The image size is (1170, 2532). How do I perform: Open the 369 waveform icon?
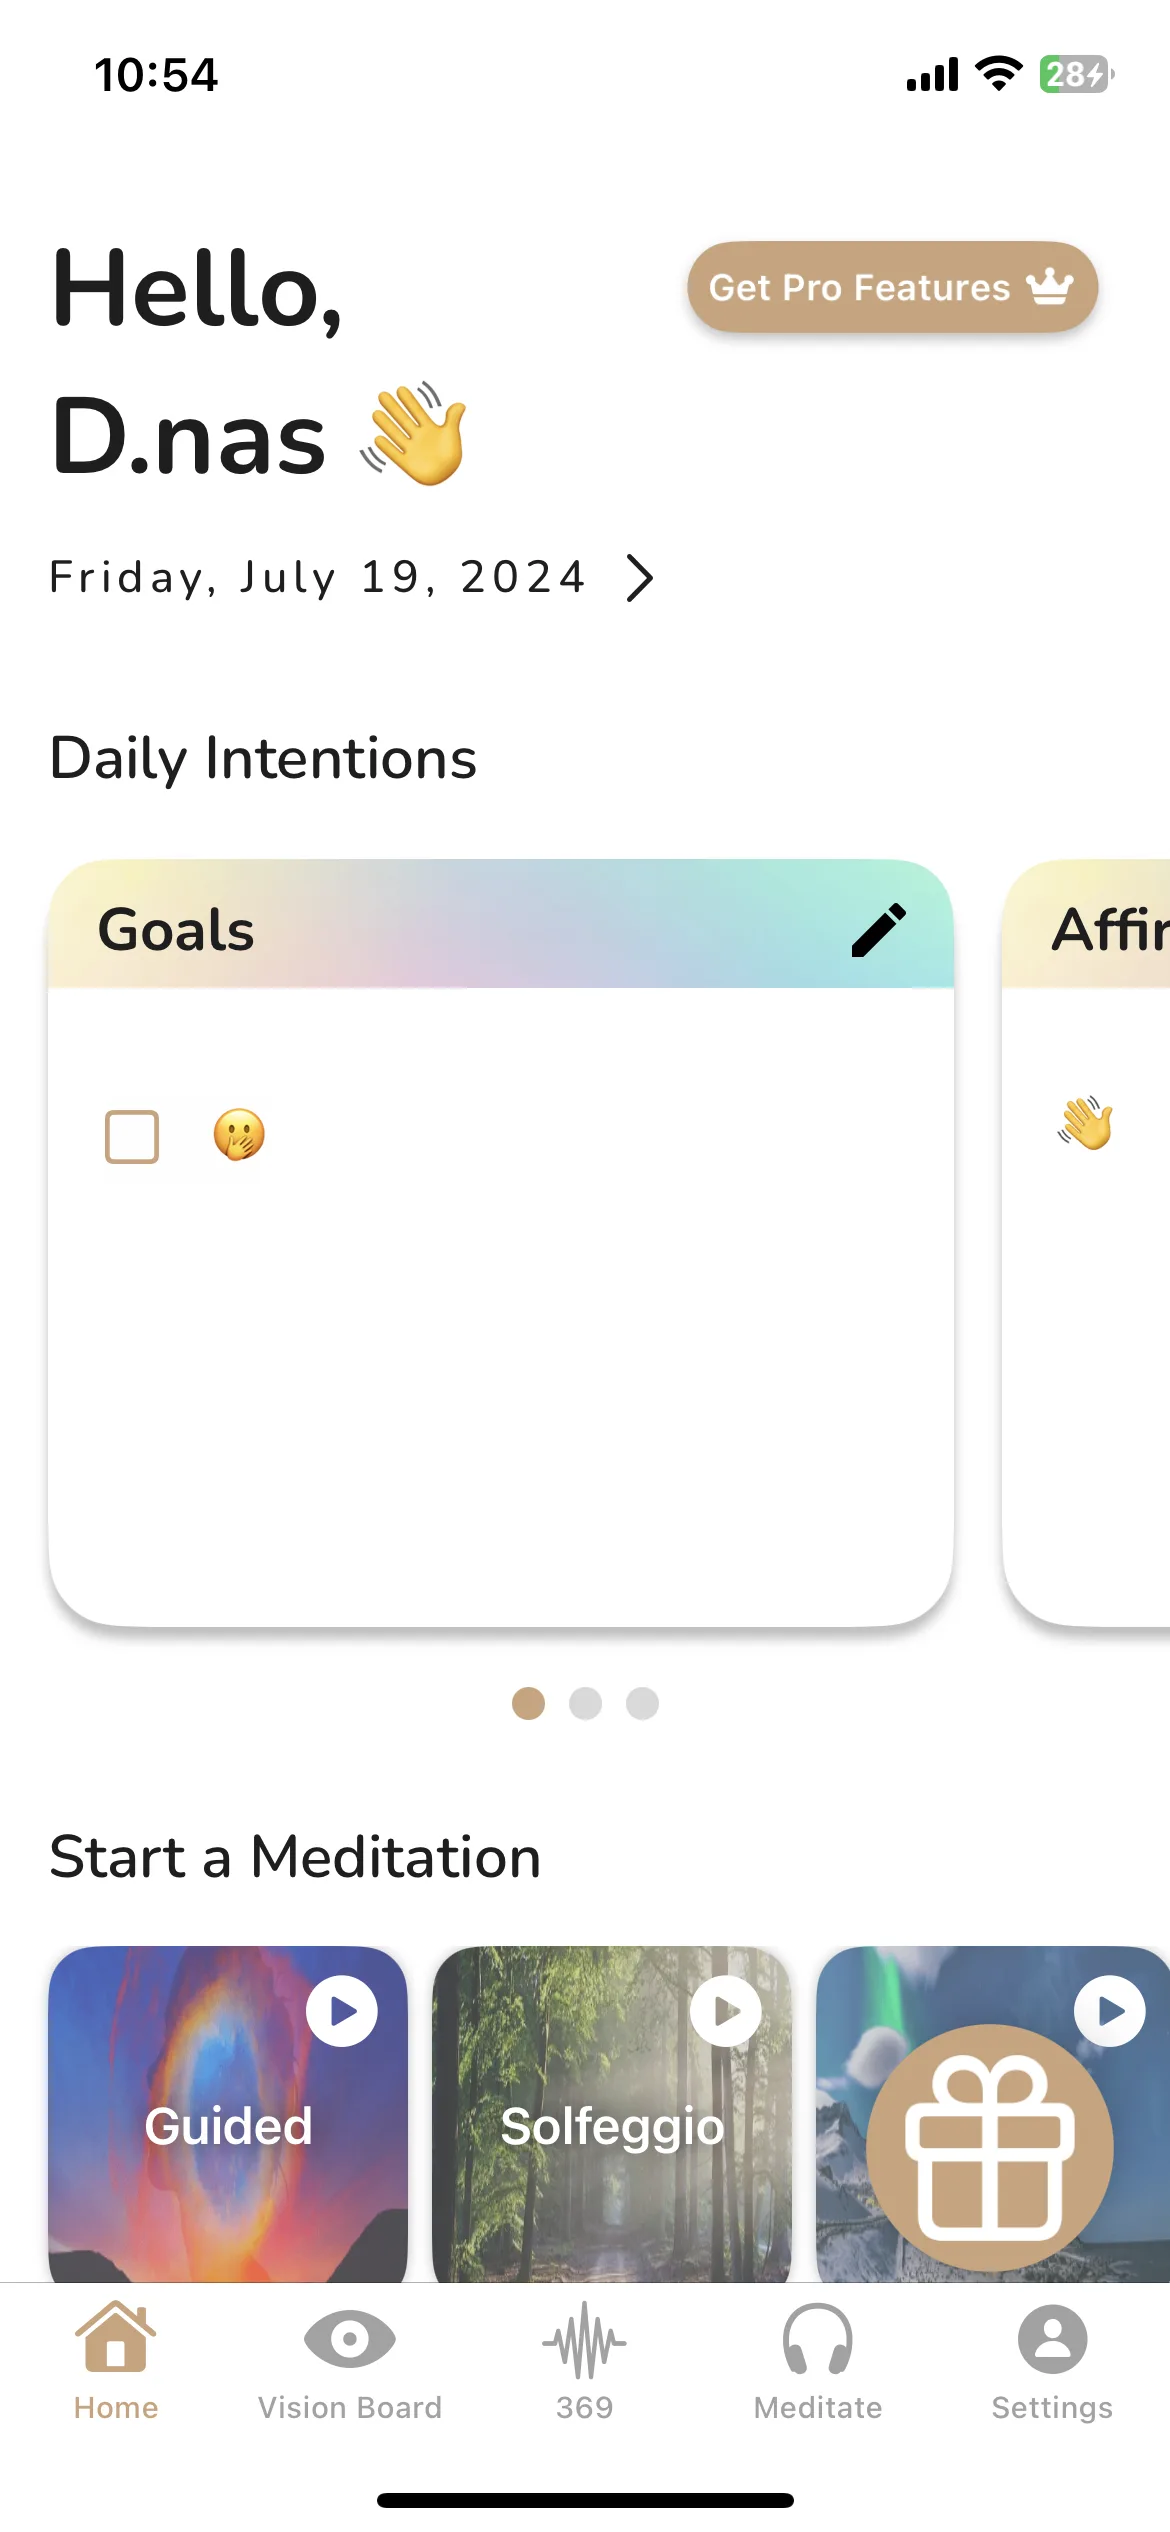[585, 2340]
